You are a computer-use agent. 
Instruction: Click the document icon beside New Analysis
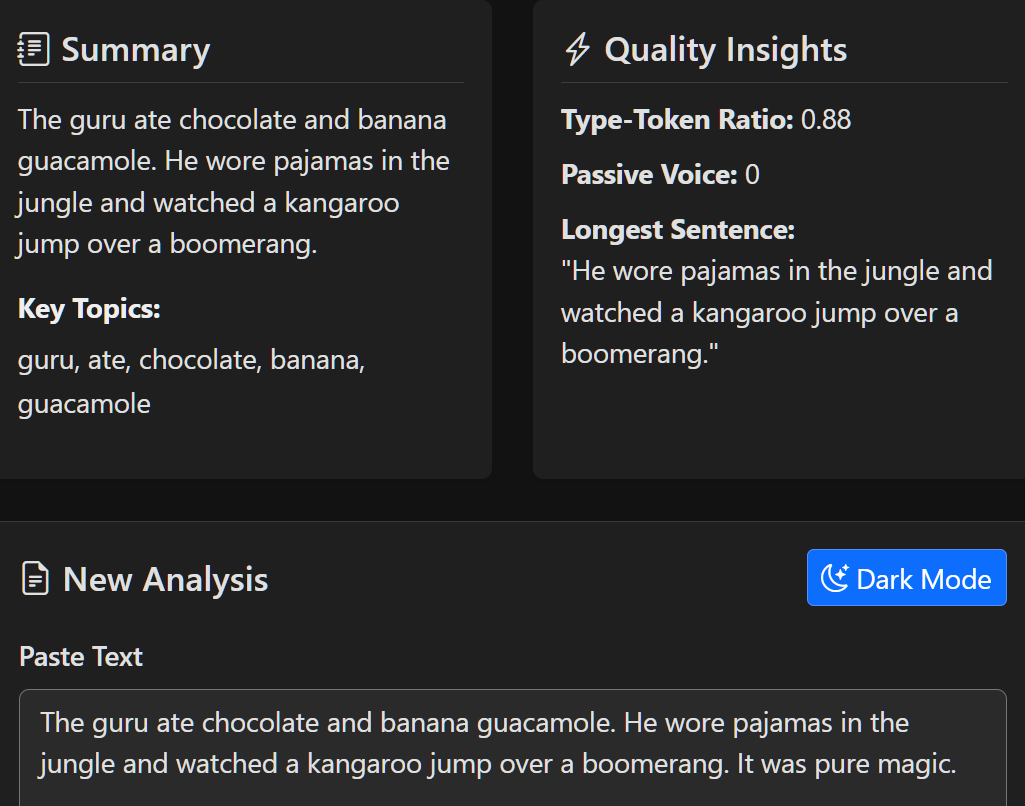[x=35, y=579]
